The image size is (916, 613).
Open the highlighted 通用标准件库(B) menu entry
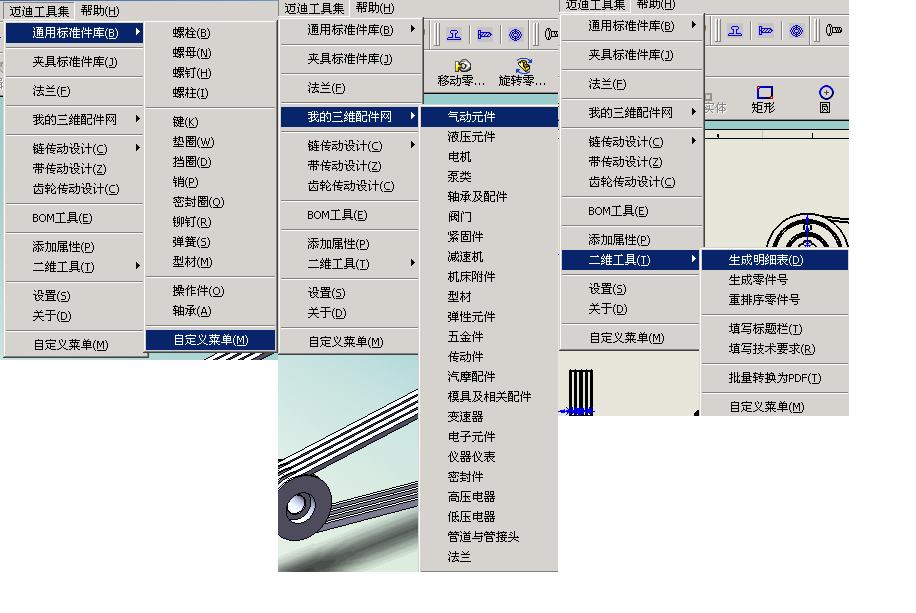tap(74, 33)
